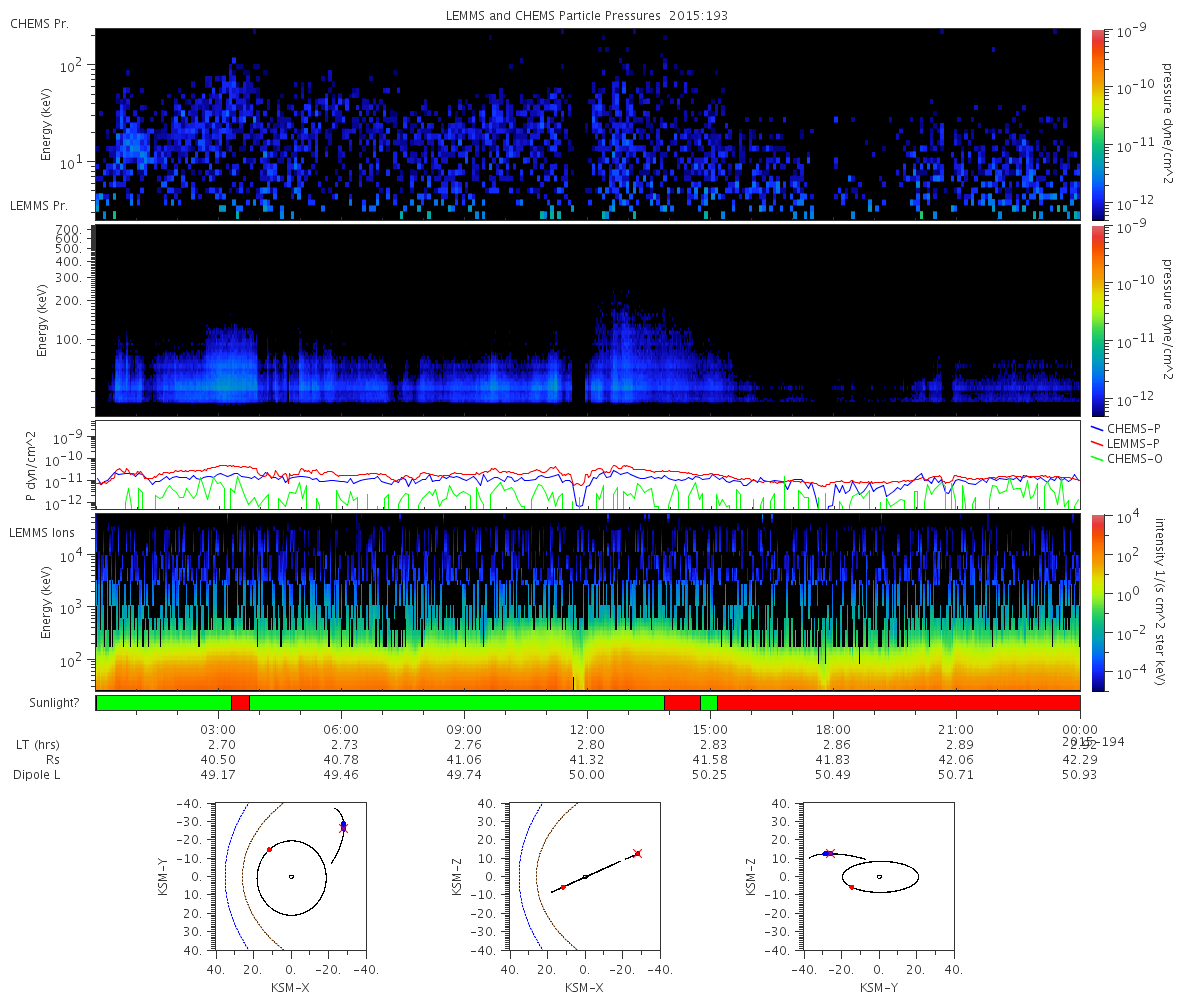Click the KSM-Y versus KSM-Z orbit plot
Image resolution: width=1200 pixels, height=1000 pixels.
878,877
